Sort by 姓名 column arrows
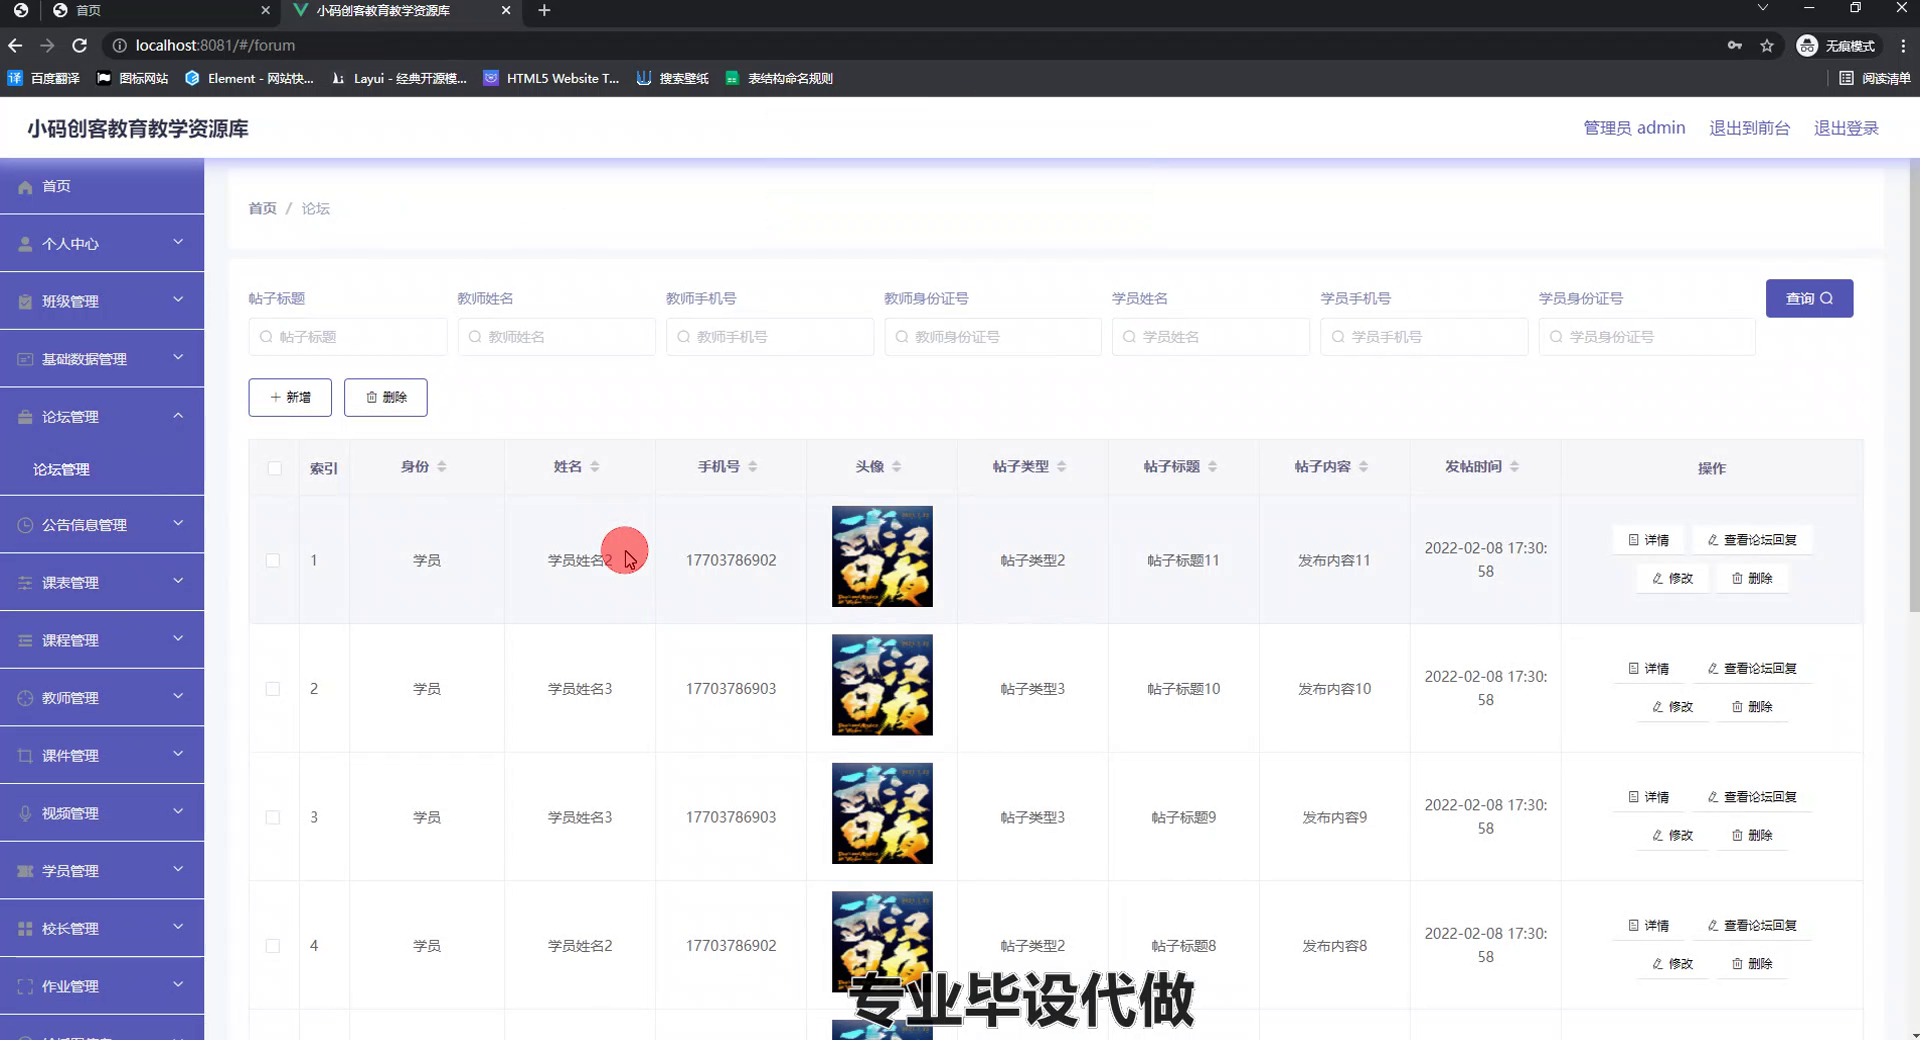1920x1040 pixels. [595, 467]
